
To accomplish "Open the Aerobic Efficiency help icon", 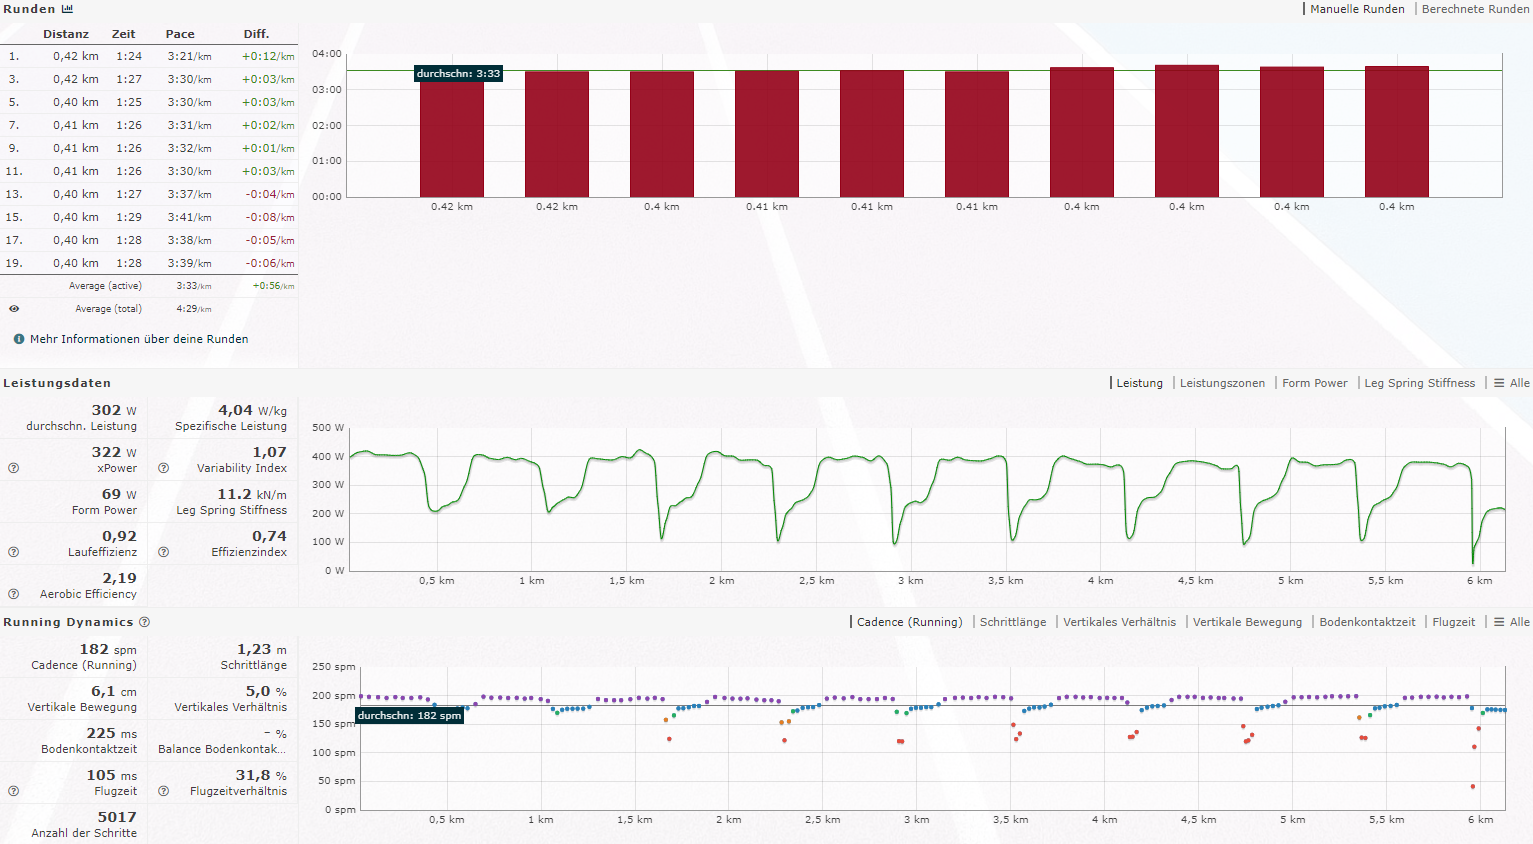I will click(14, 594).
